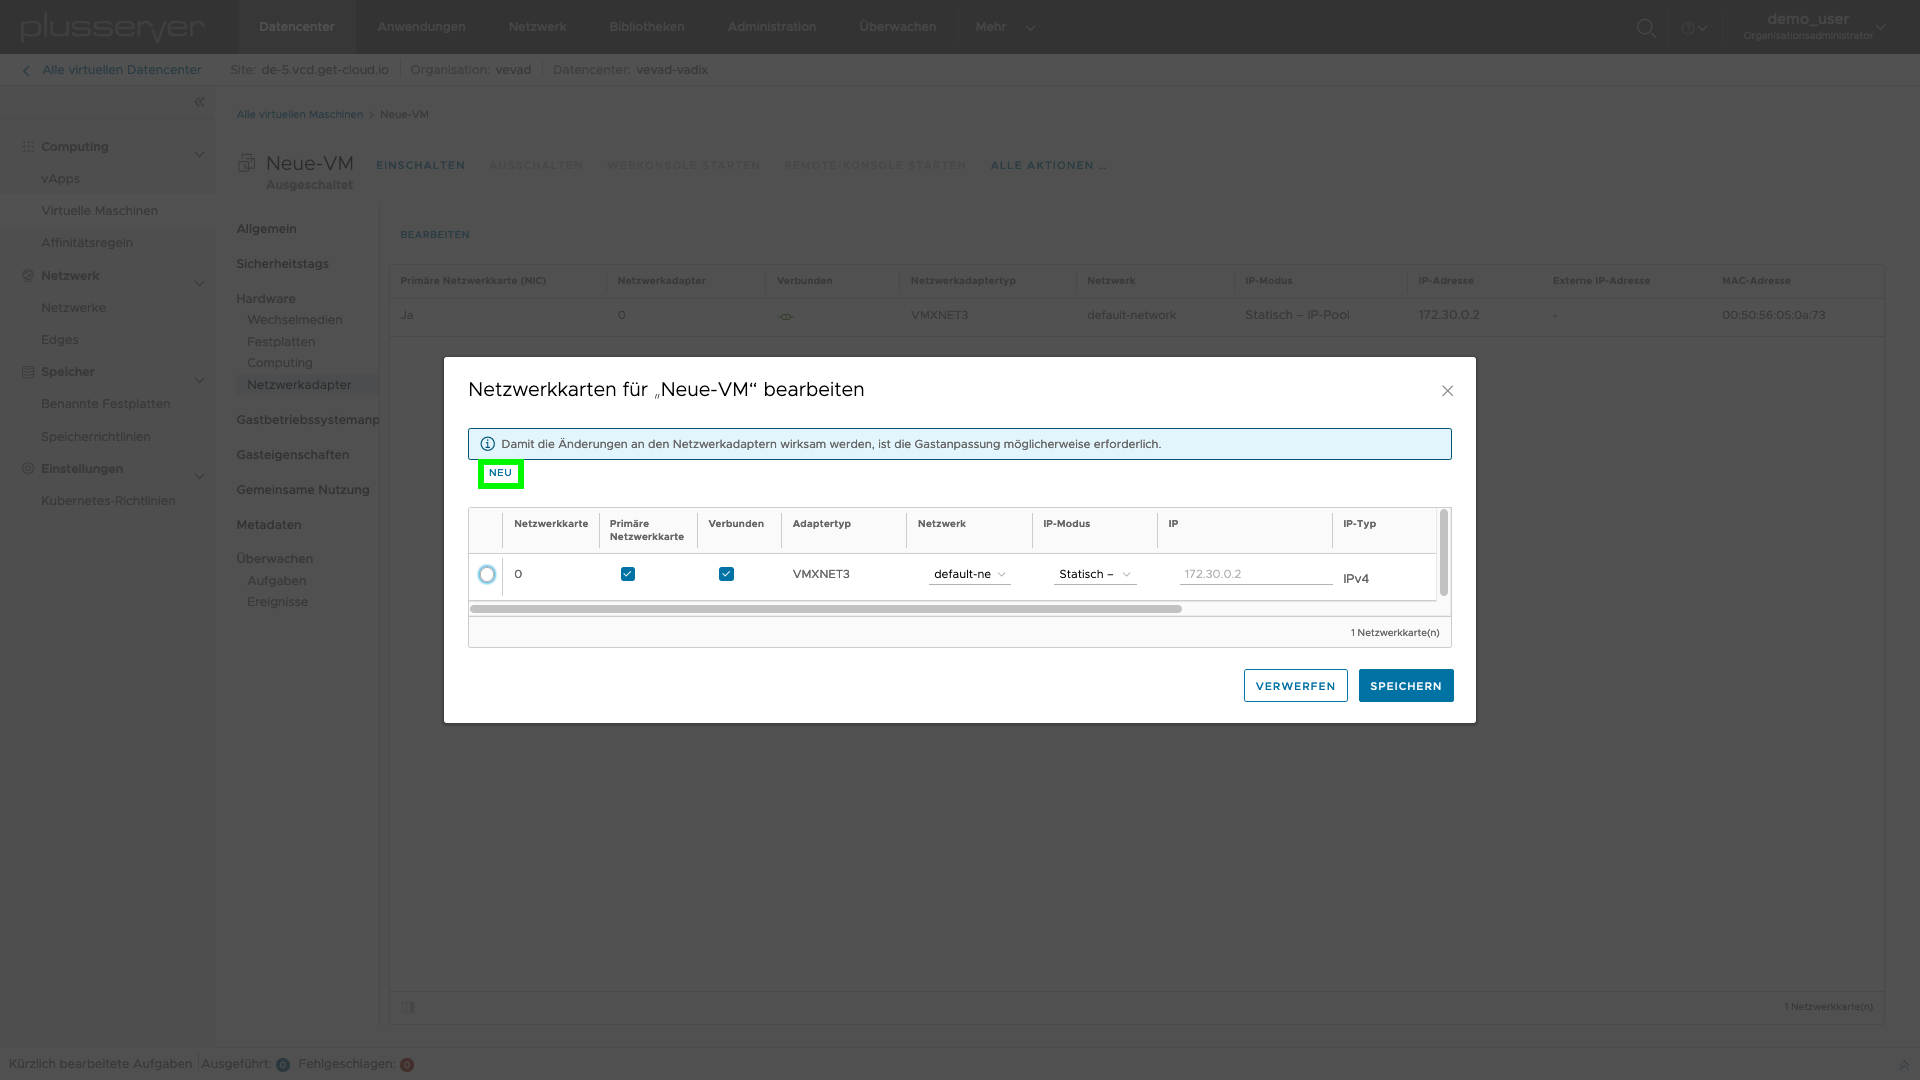1920x1080 pixels.
Task: Select the radio button for NIC 0
Action: point(487,574)
